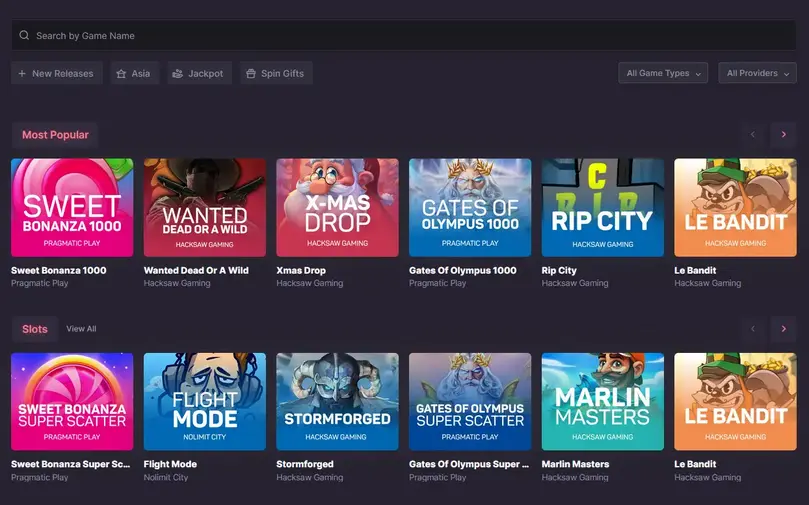Click the Asia temple icon
Image resolution: width=809 pixels, height=505 pixels.
pyautogui.click(x=121, y=74)
